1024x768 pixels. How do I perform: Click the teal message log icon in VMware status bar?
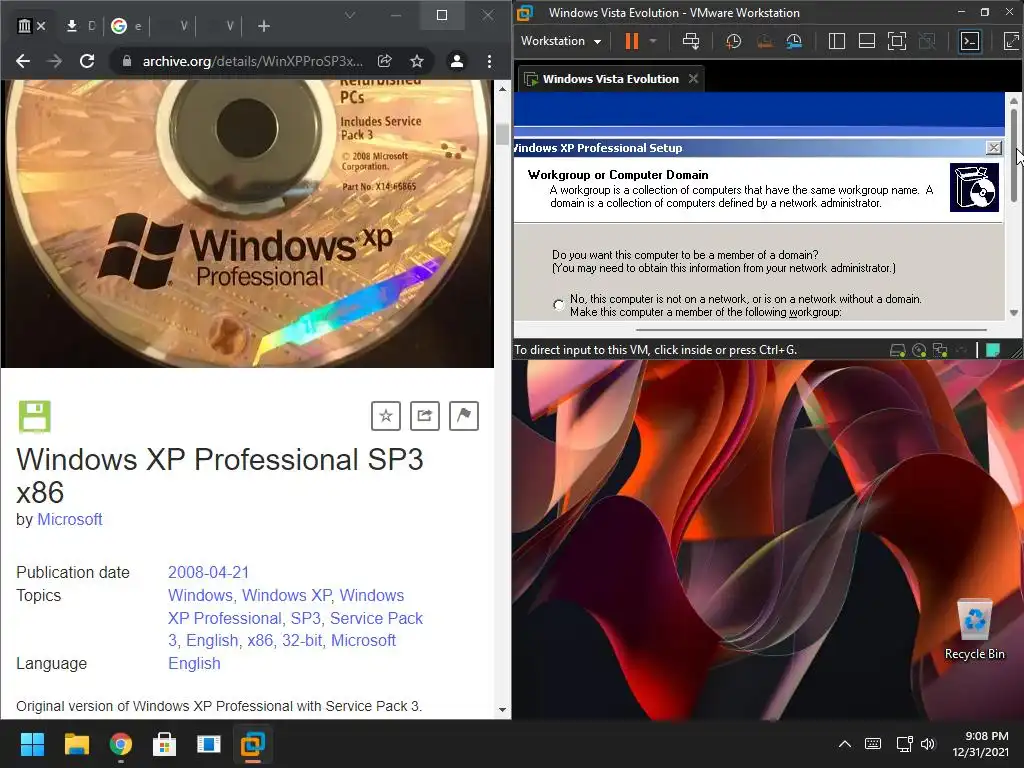pyautogui.click(x=993, y=350)
